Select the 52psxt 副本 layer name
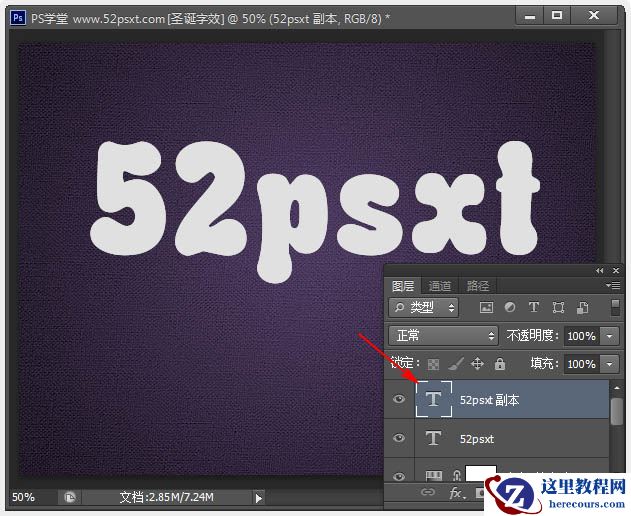Viewport: 631px width, 516px height. click(x=489, y=400)
